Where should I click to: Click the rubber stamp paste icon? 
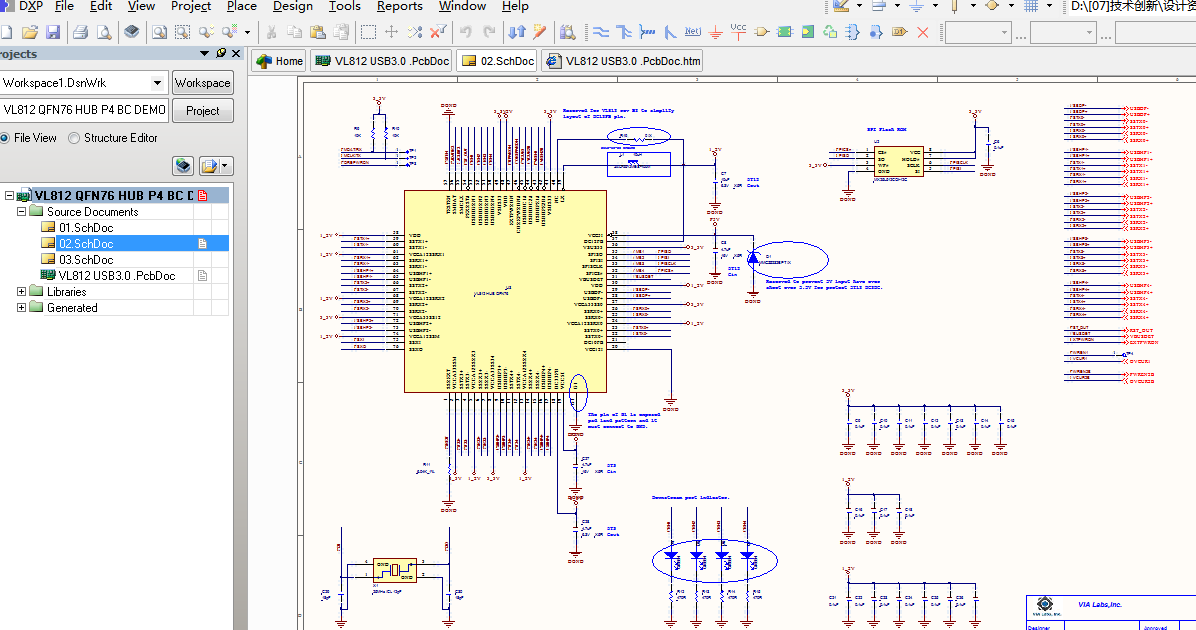click(342, 32)
